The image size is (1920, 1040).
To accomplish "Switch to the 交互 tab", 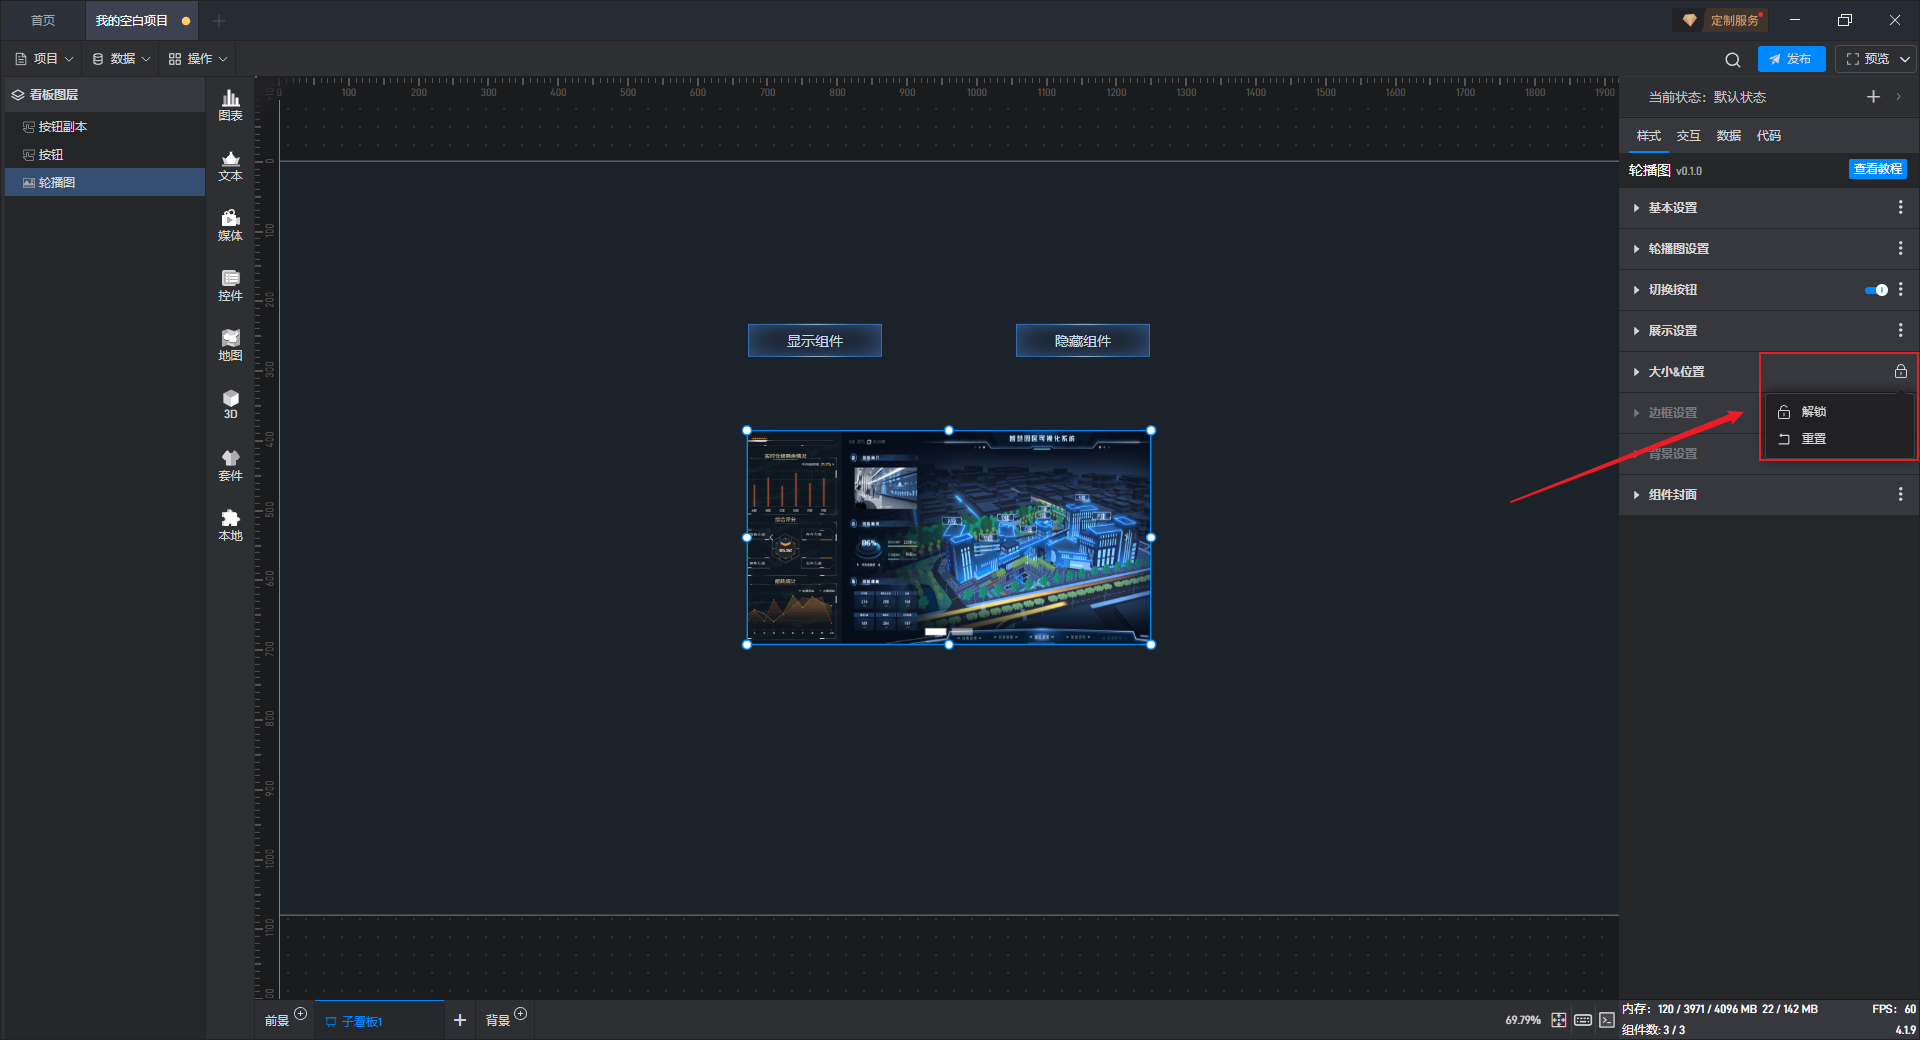I will coord(1688,136).
